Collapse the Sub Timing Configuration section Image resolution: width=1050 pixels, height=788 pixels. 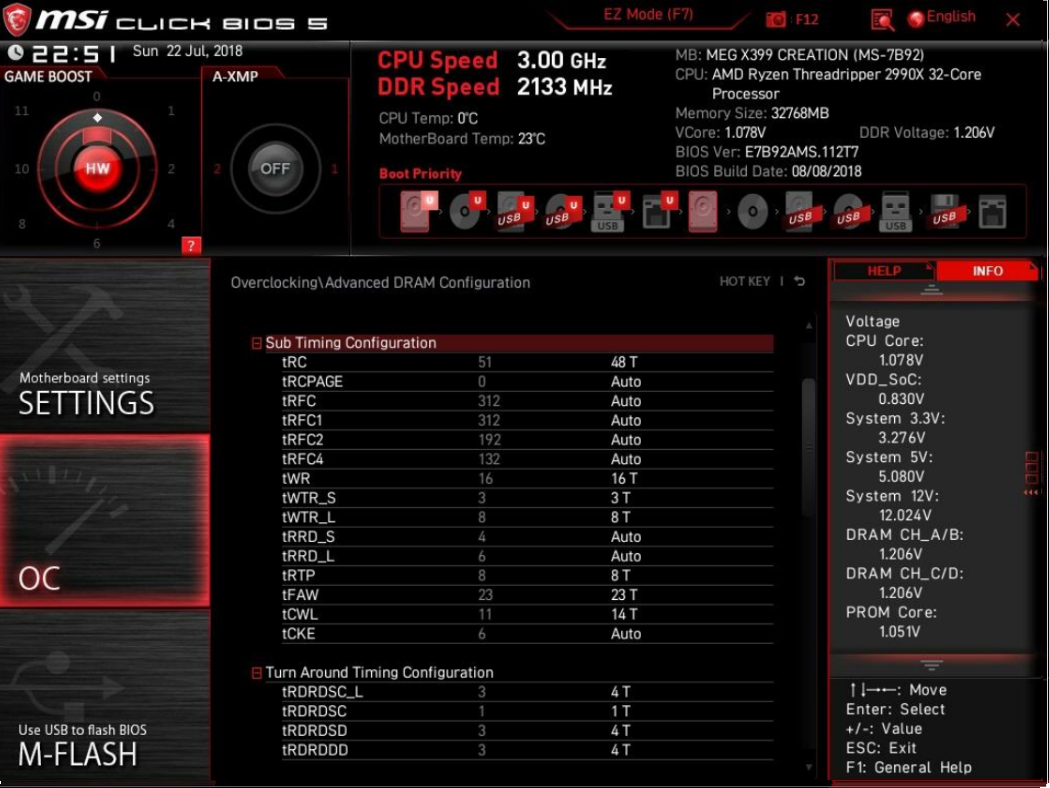tap(256, 343)
